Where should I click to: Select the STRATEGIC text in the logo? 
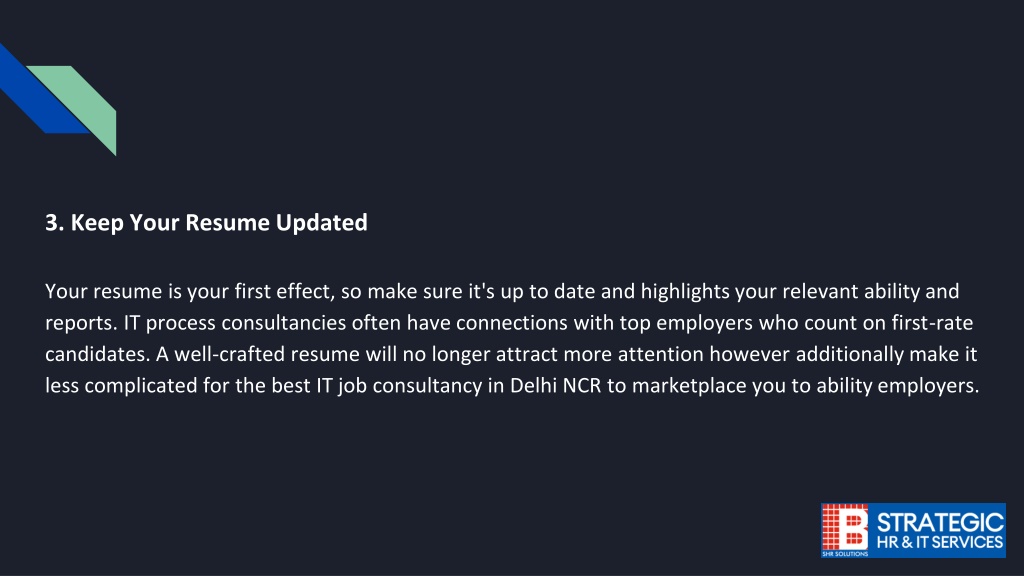(939, 522)
